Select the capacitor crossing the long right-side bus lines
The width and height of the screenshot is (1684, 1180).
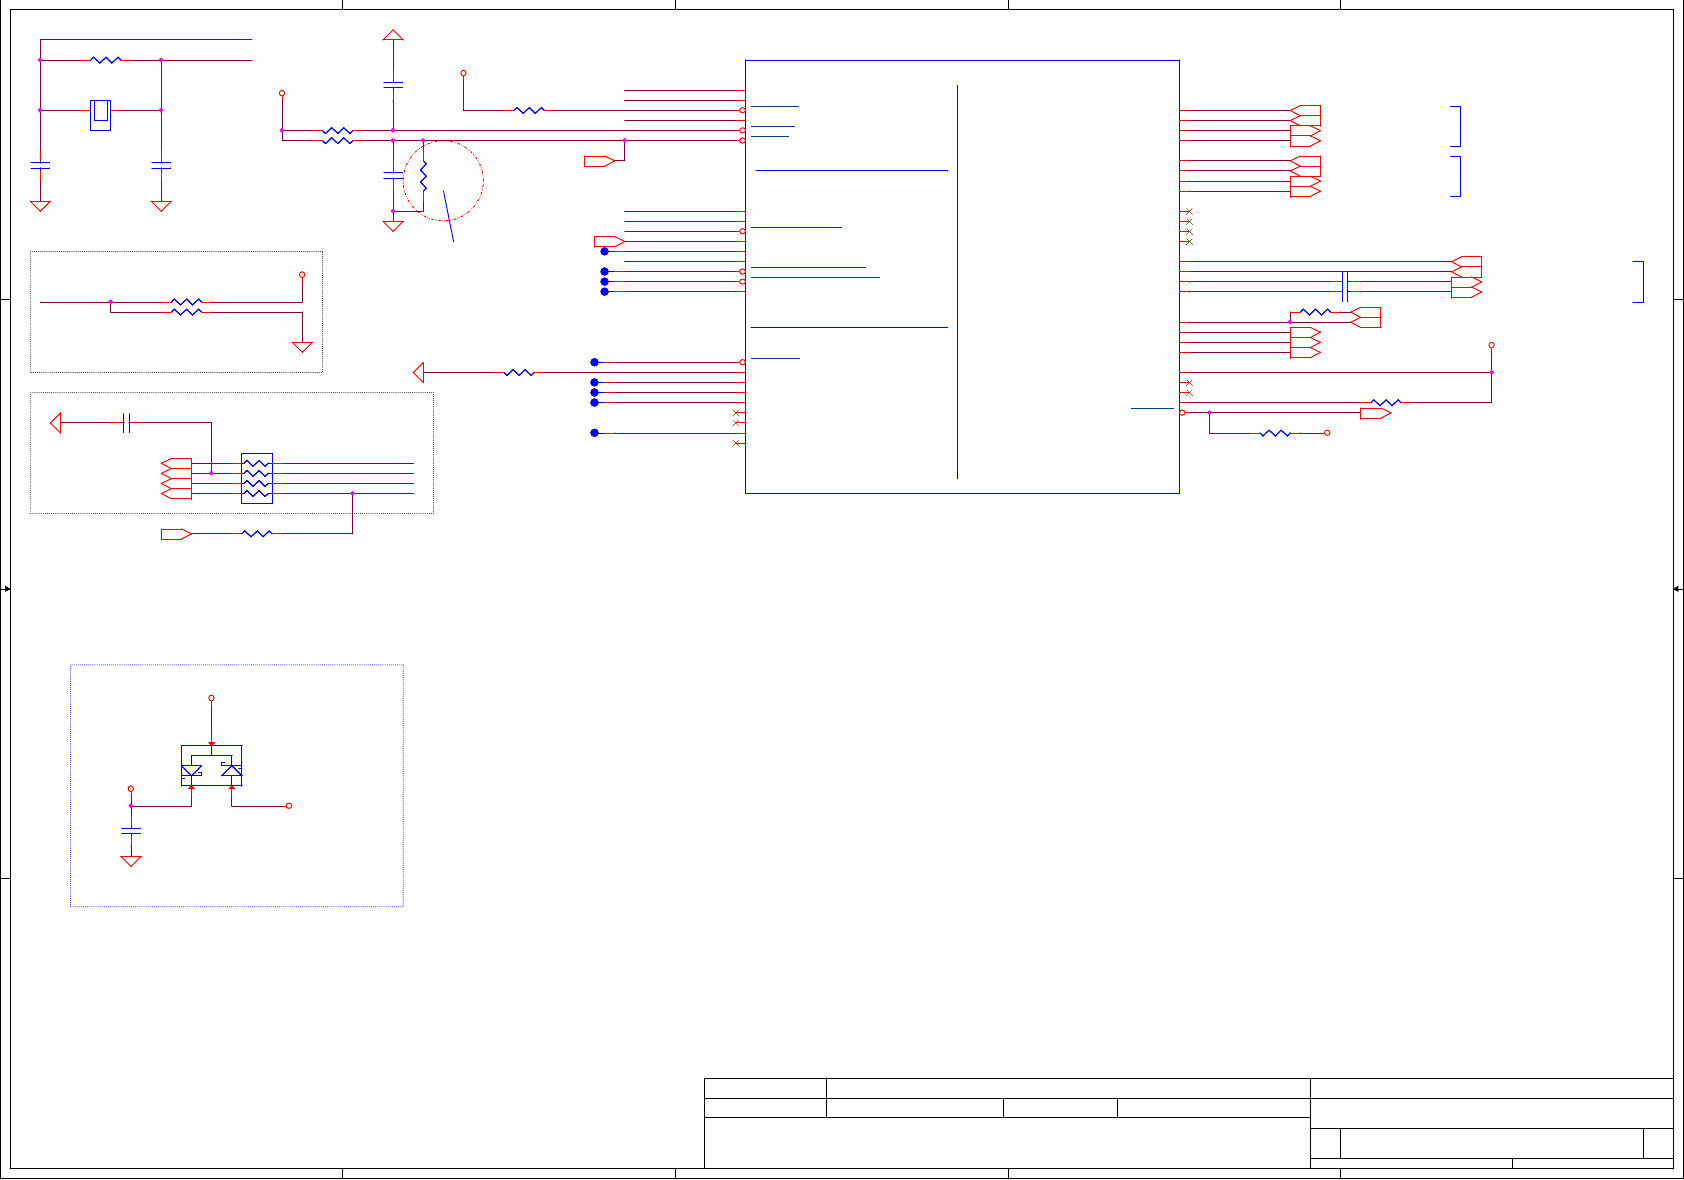coord(1345,286)
